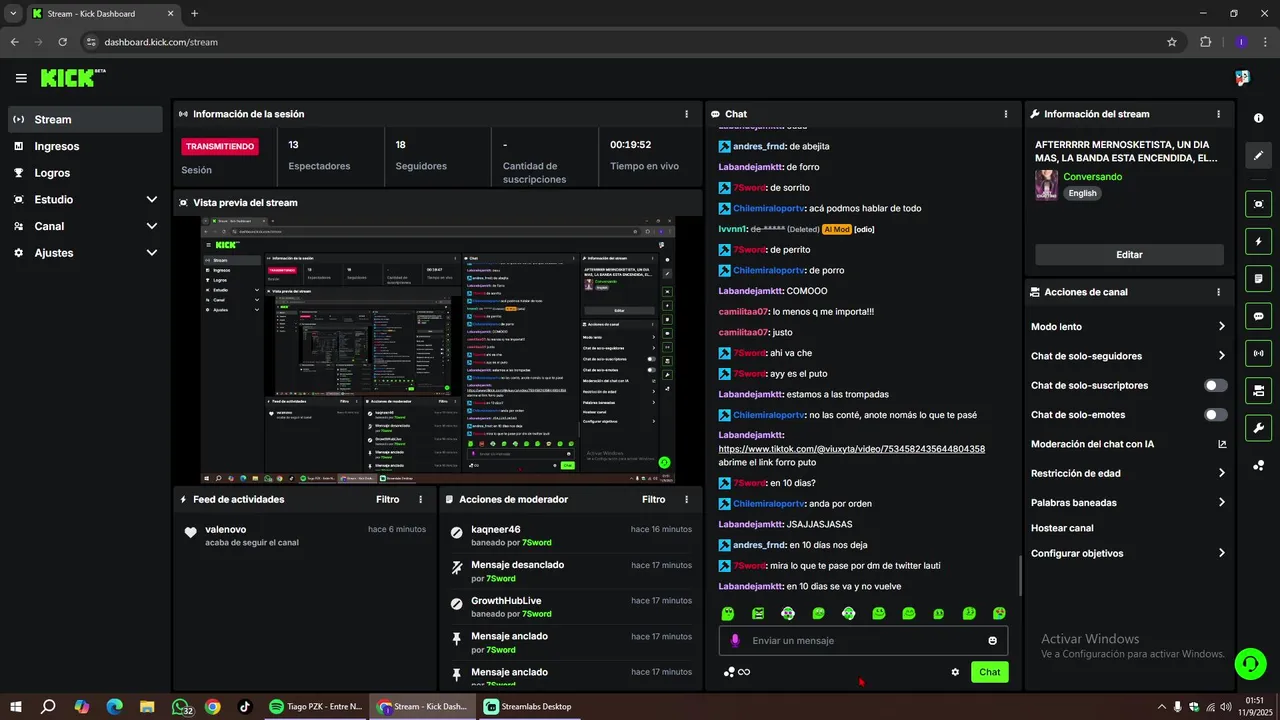Open Filtro in Acciones de moderador

pyautogui.click(x=654, y=499)
